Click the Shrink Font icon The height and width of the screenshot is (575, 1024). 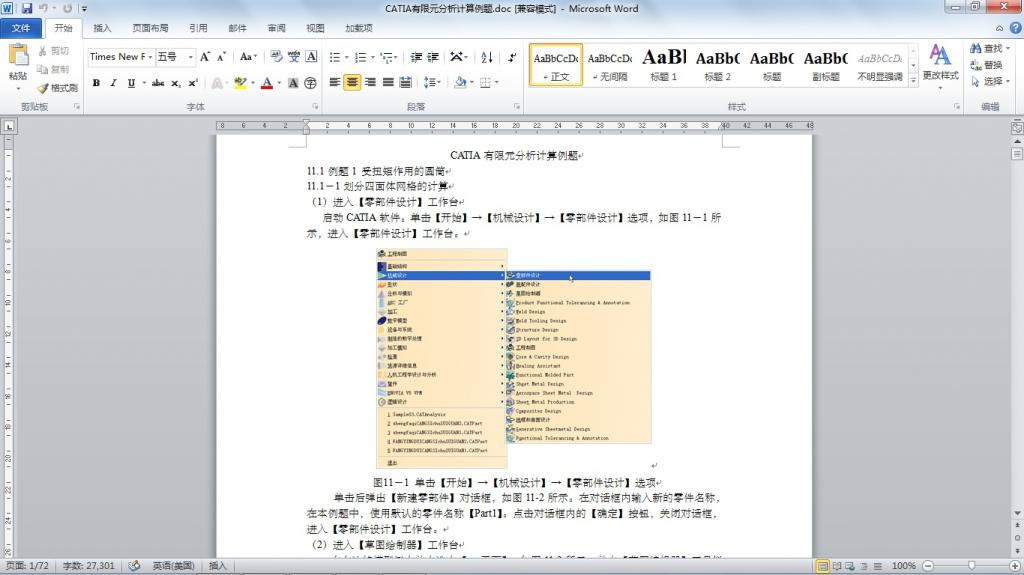point(221,57)
